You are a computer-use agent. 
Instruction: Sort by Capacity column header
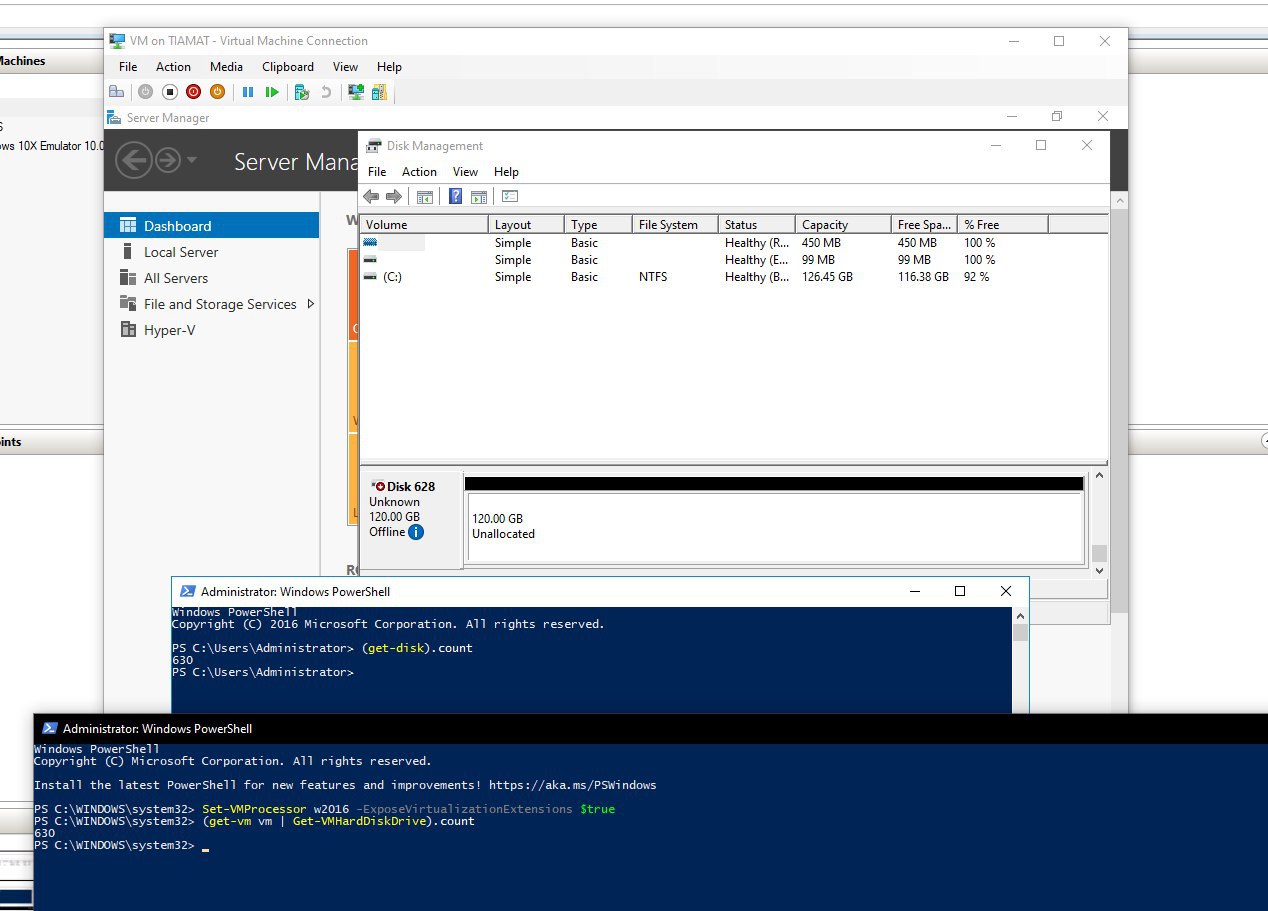[x=843, y=225]
